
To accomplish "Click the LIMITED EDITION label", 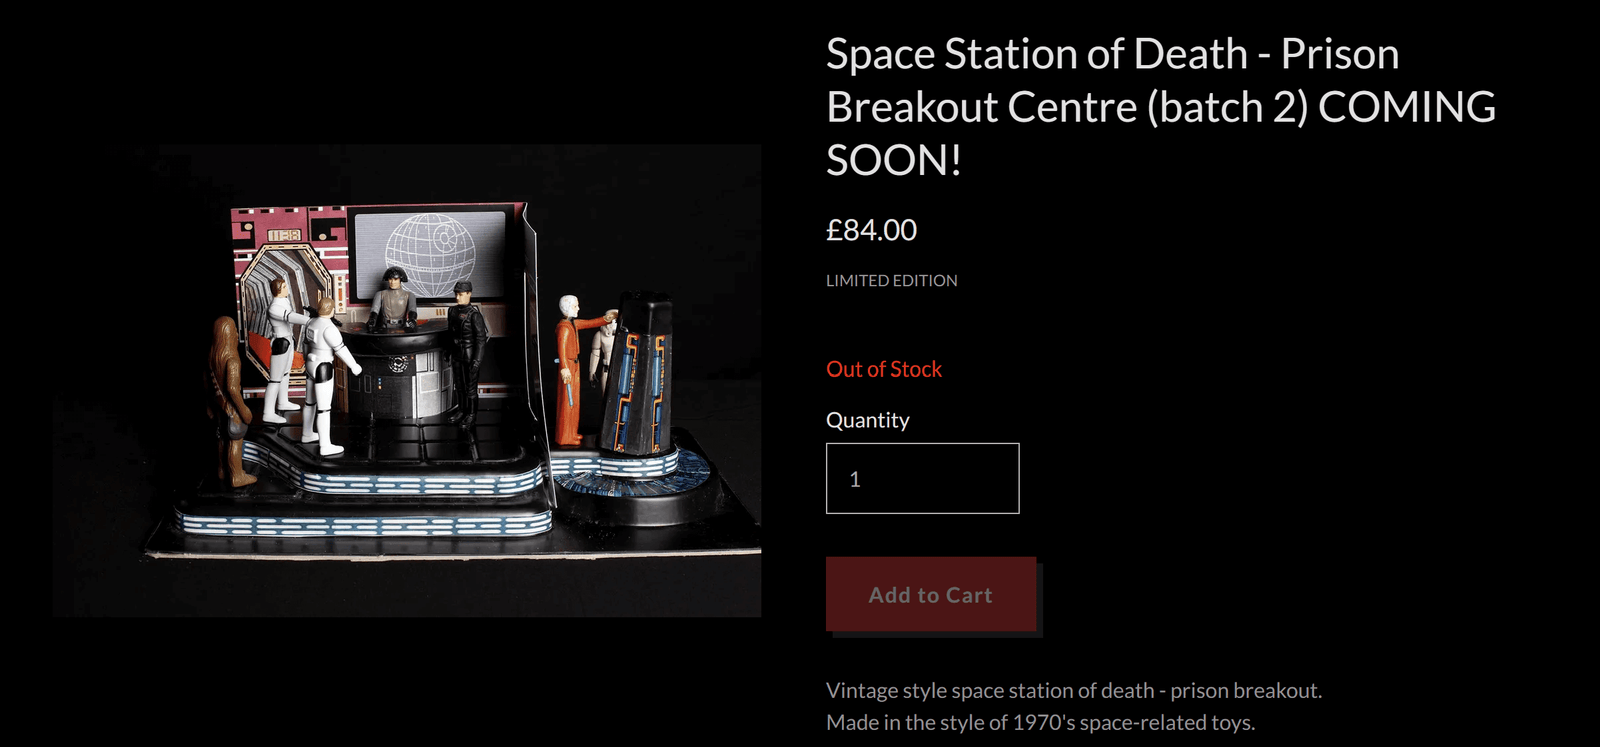I will (x=891, y=281).
